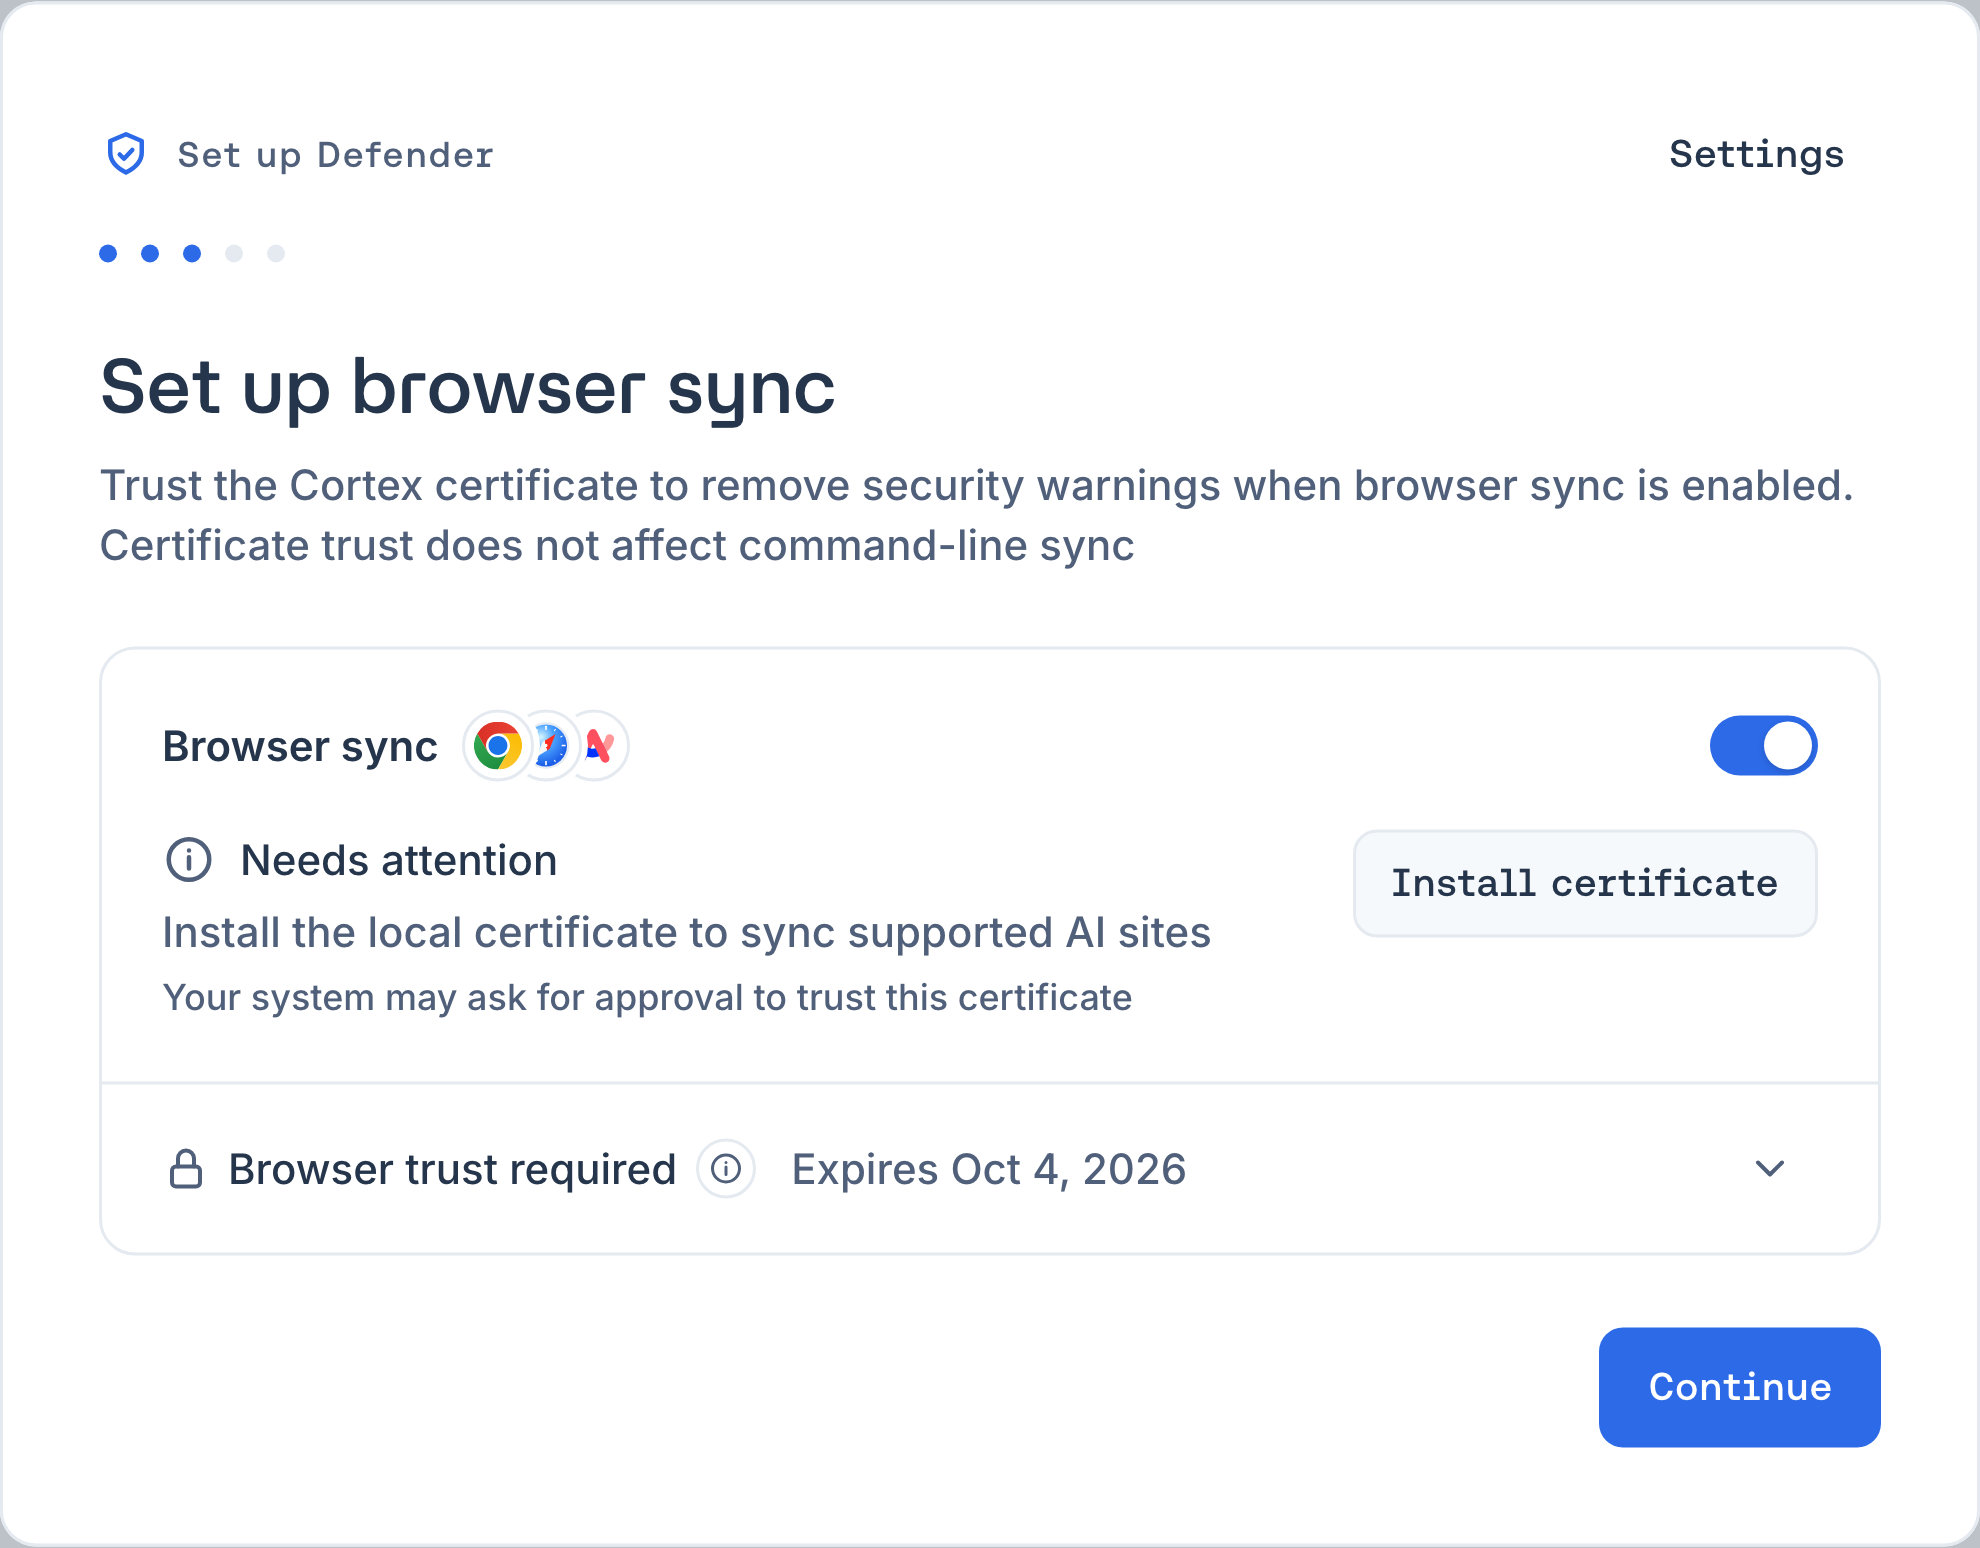Screen dimensions: 1980x1548
Task: Click 'Expires Oct 4, 2026' text
Action: [x=989, y=1168]
